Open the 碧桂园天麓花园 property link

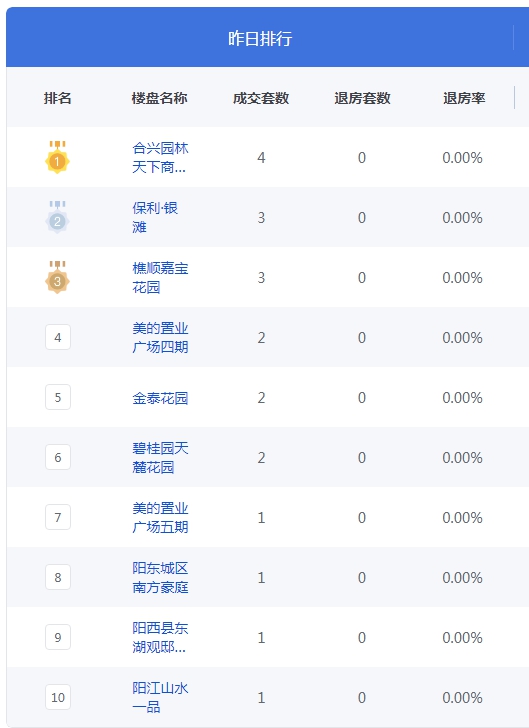pos(160,457)
